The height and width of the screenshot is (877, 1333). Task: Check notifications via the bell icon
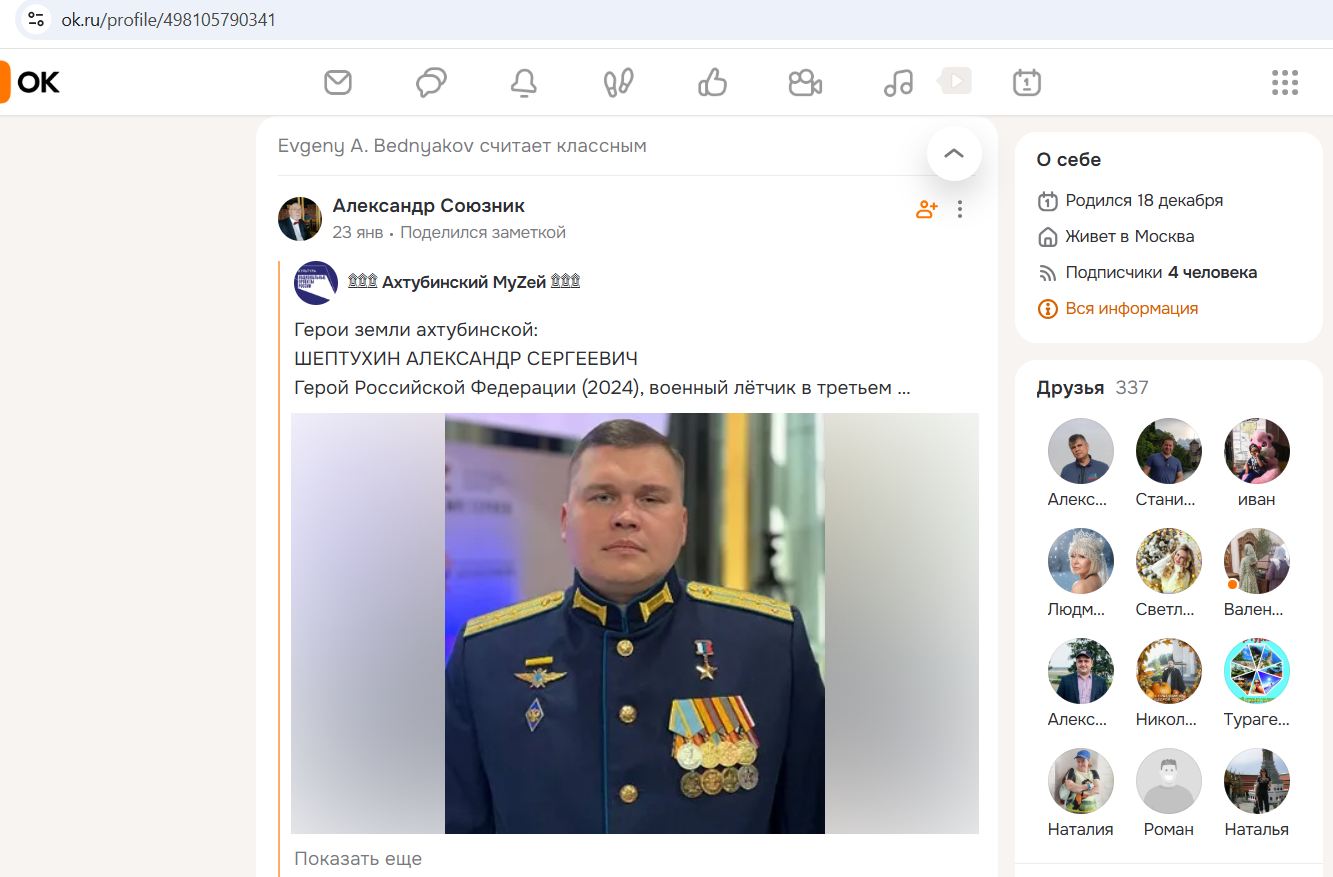click(x=524, y=82)
